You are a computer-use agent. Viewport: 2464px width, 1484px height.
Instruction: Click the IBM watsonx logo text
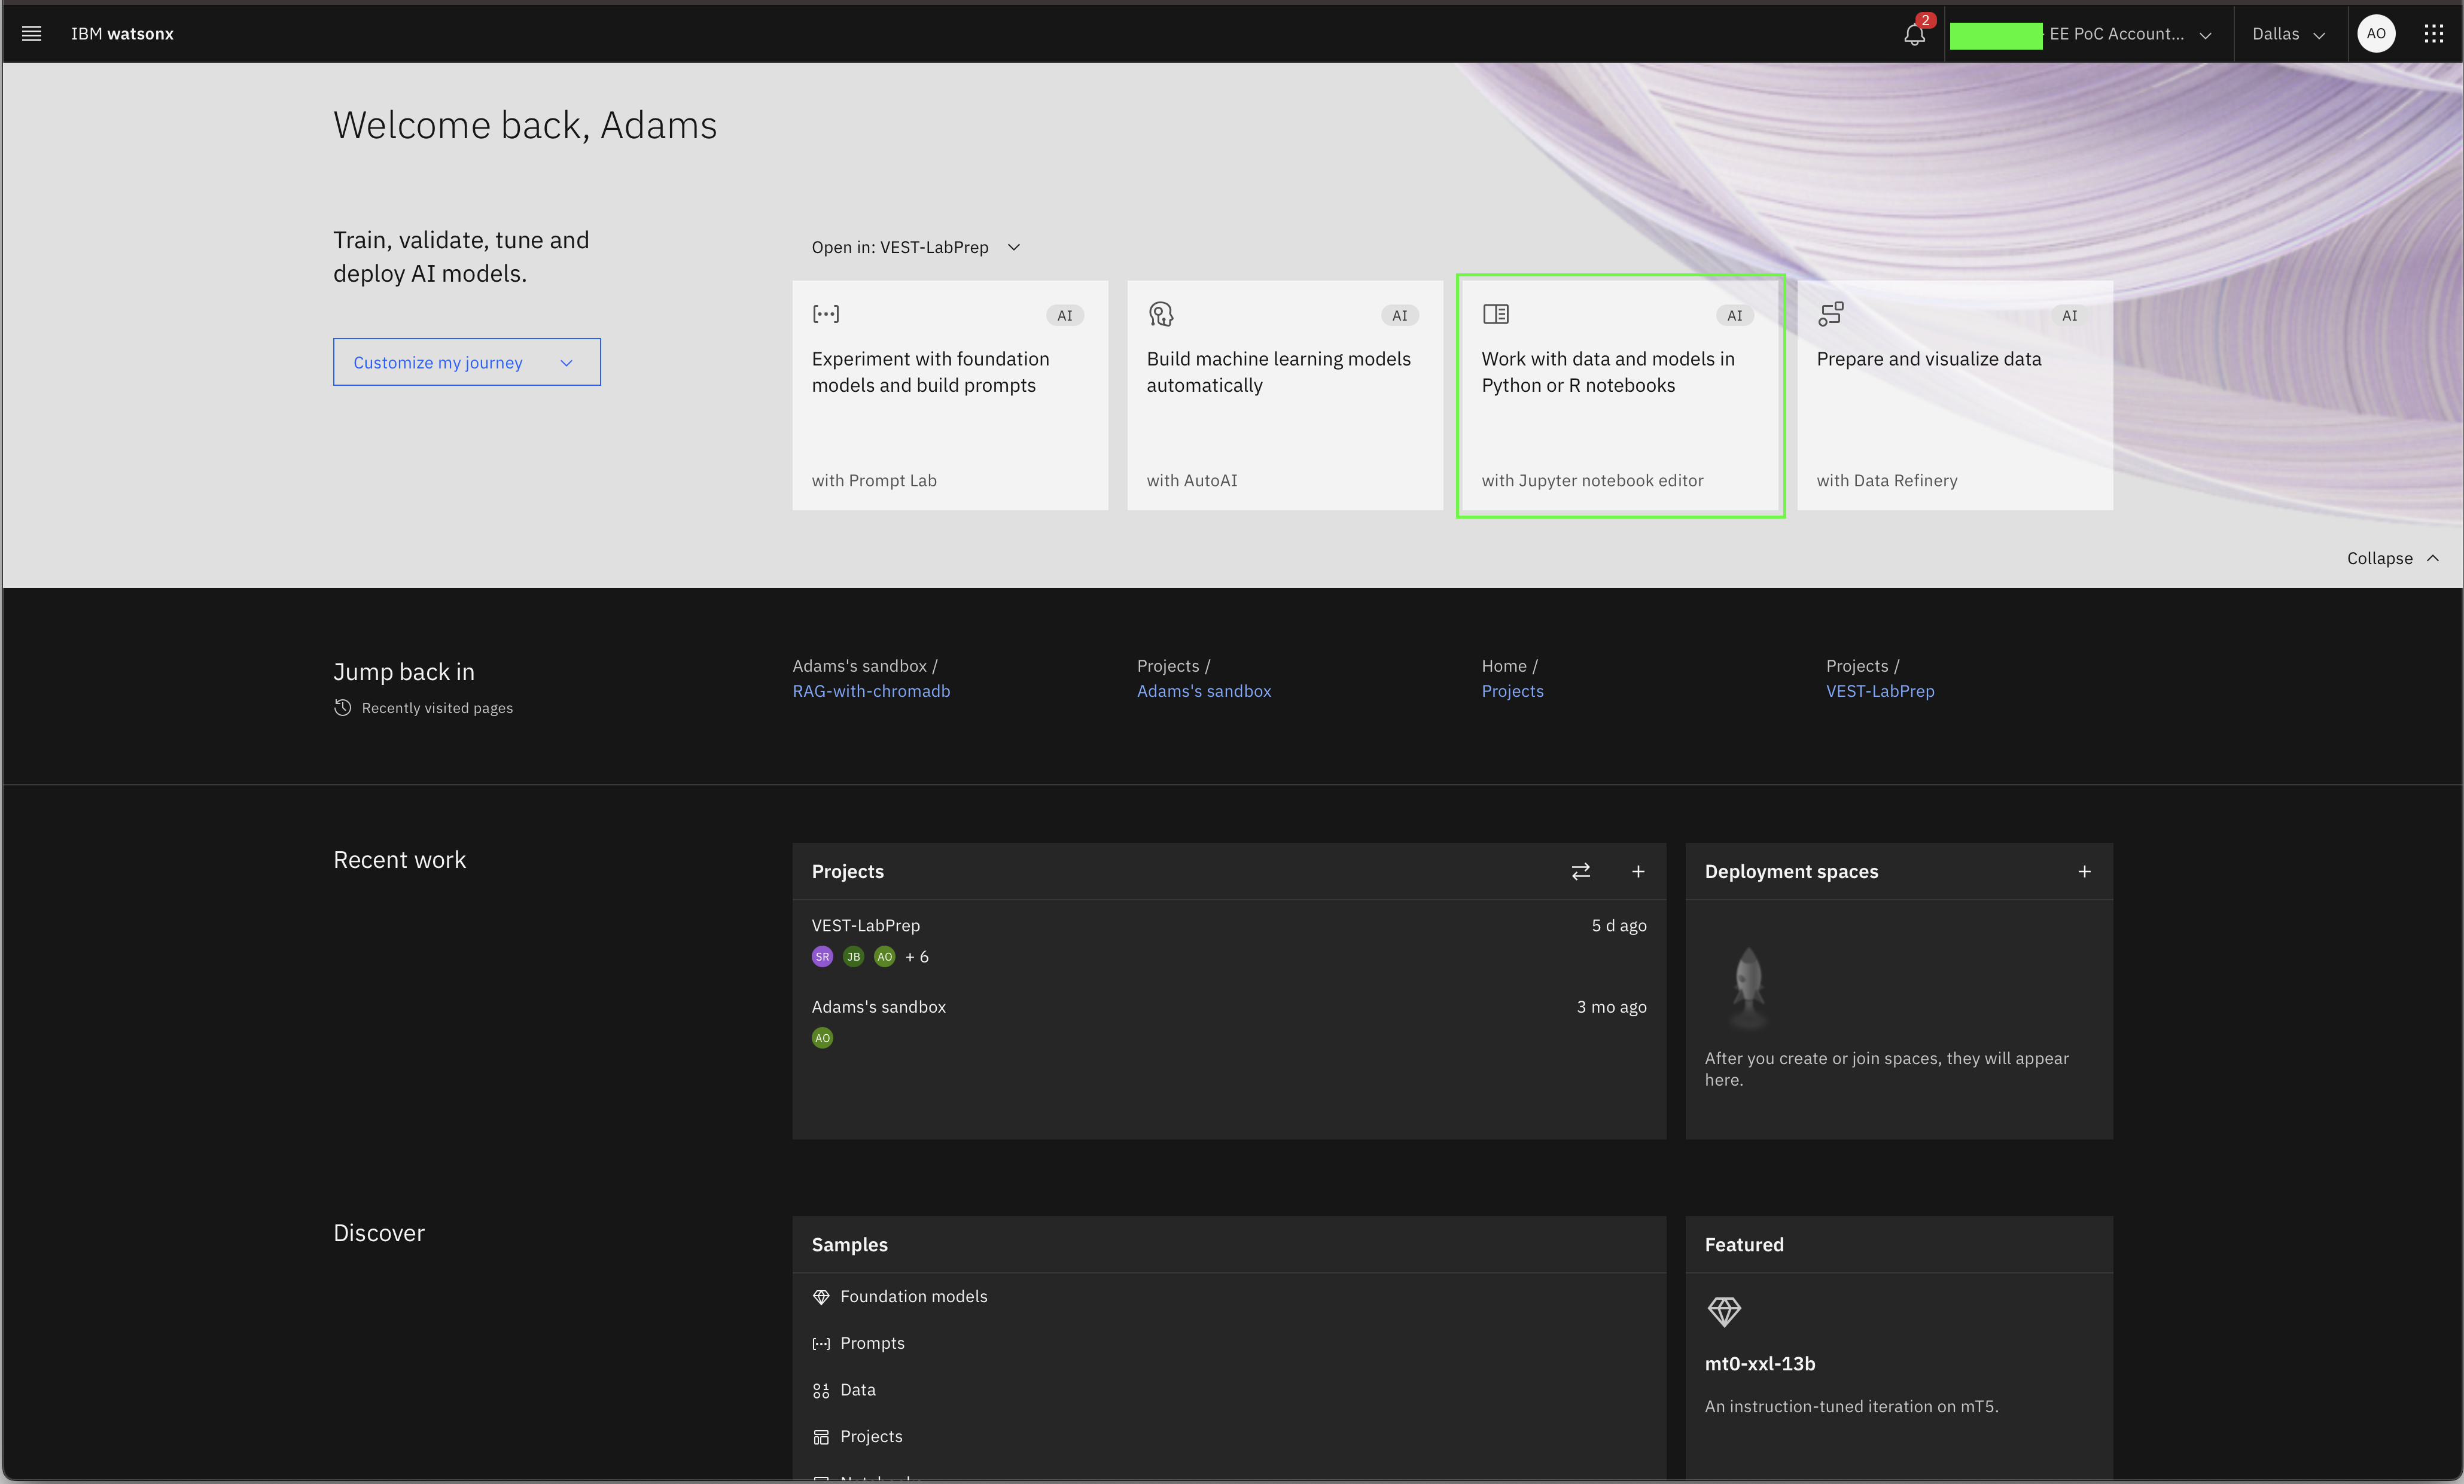tap(122, 33)
